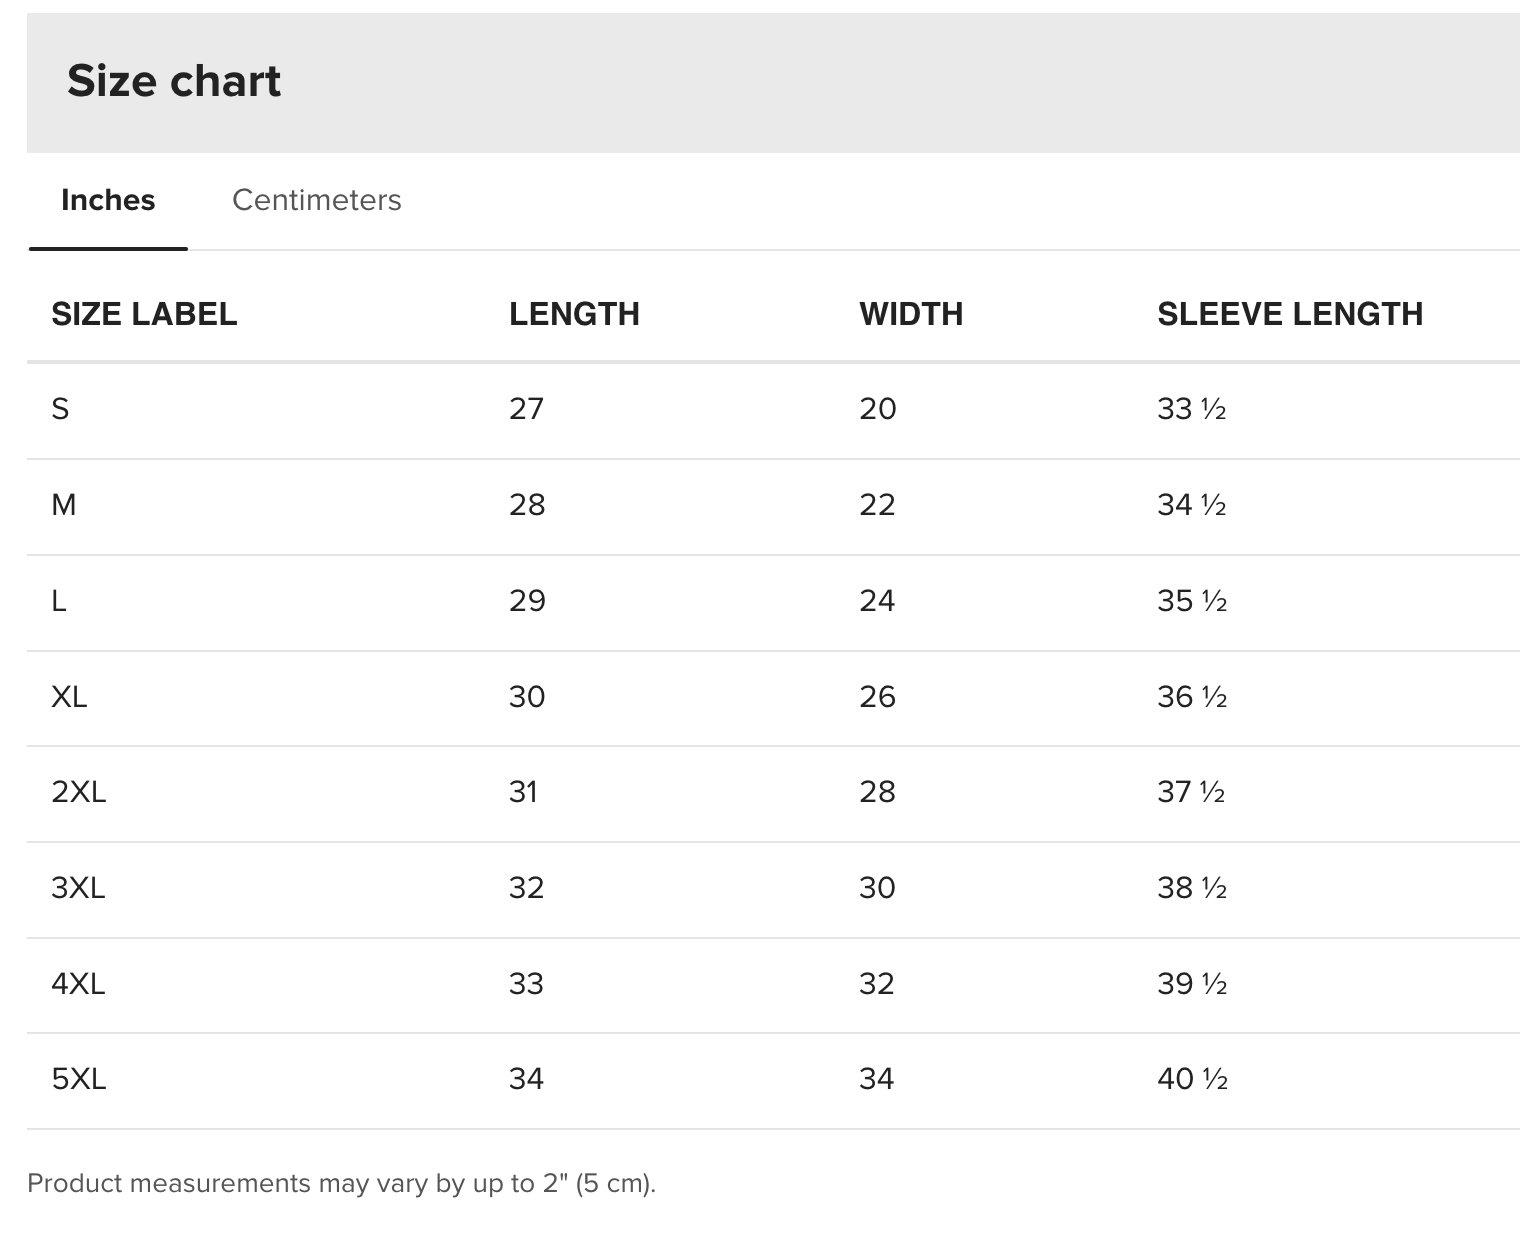Select the S size row label
1520x1238 pixels.
pyautogui.click(x=60, y=409)
